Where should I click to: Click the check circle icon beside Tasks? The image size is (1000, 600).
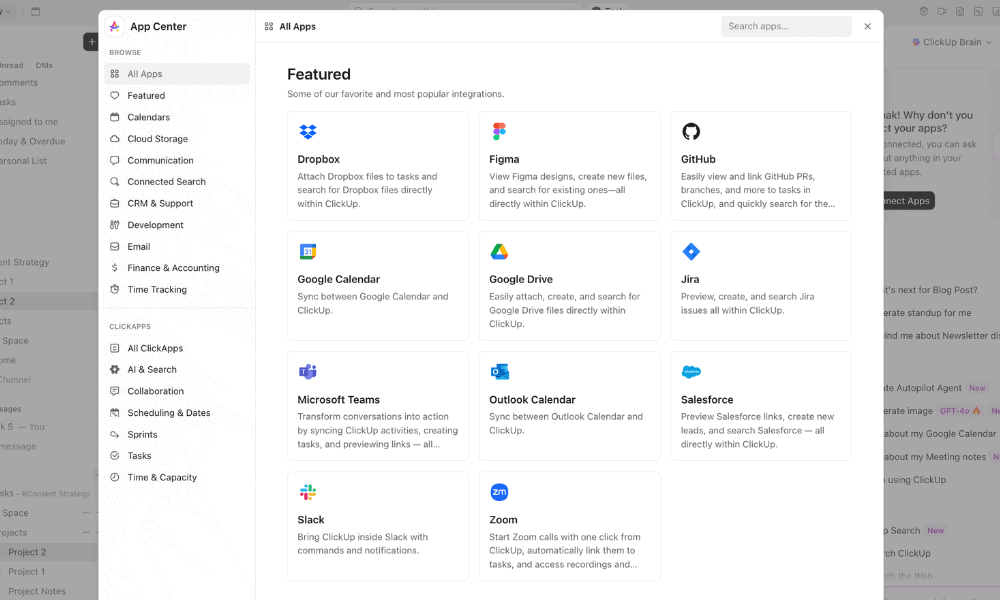[115, 456]
